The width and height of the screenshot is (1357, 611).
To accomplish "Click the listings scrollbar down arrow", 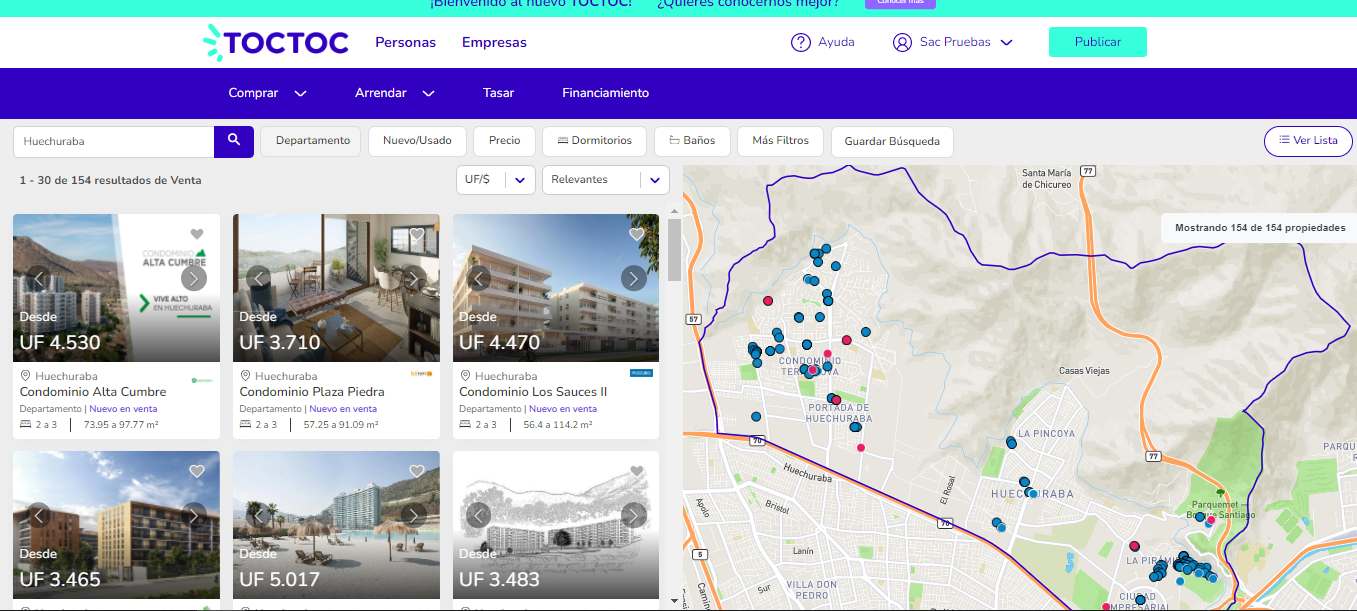I will point(674,601).
